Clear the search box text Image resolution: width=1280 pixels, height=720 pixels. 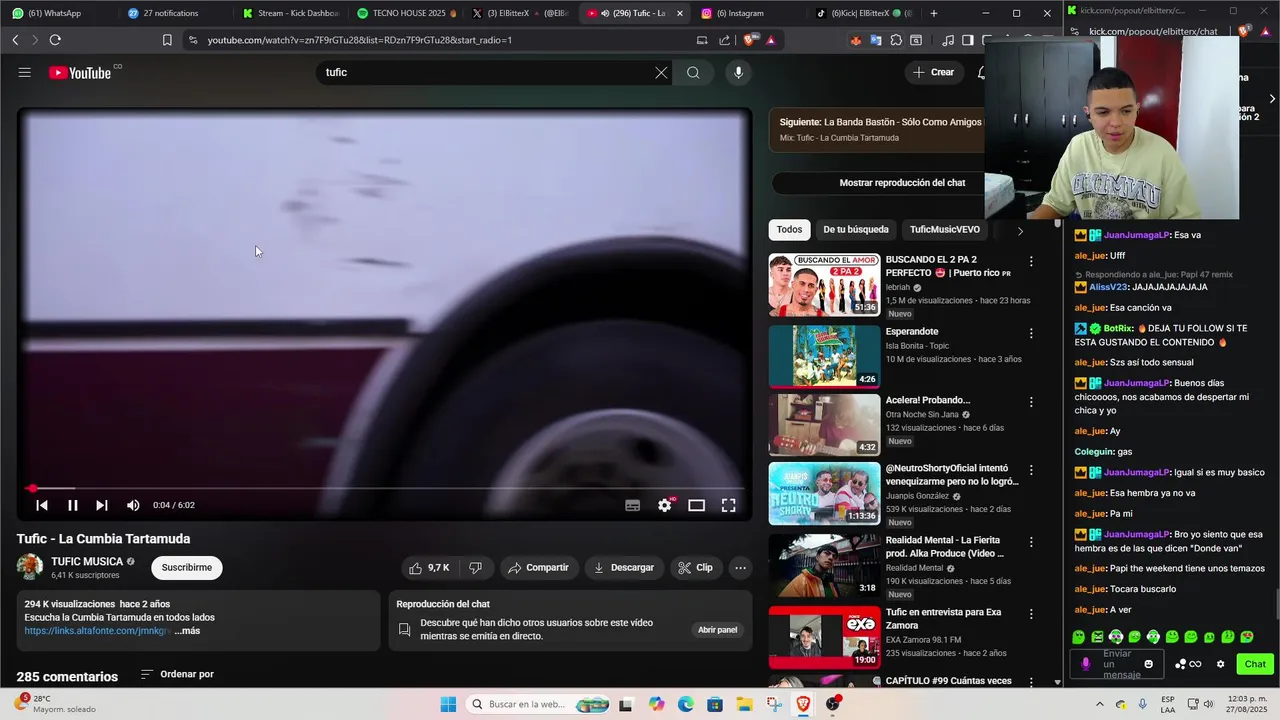click(x=661, y=72)
